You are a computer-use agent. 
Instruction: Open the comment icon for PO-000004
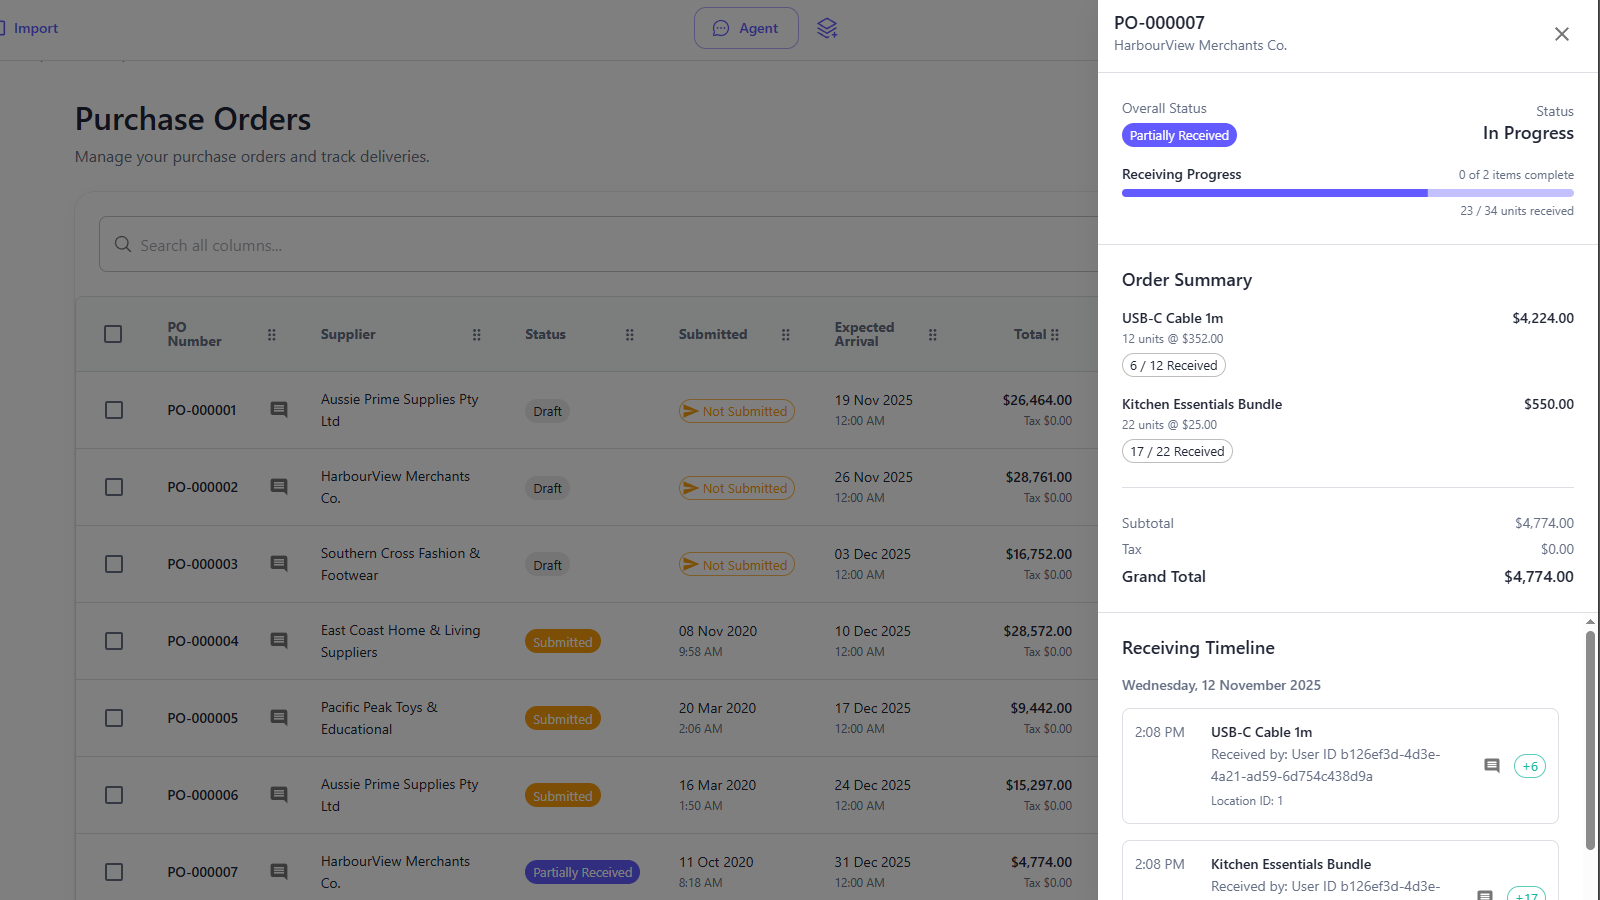279,641
